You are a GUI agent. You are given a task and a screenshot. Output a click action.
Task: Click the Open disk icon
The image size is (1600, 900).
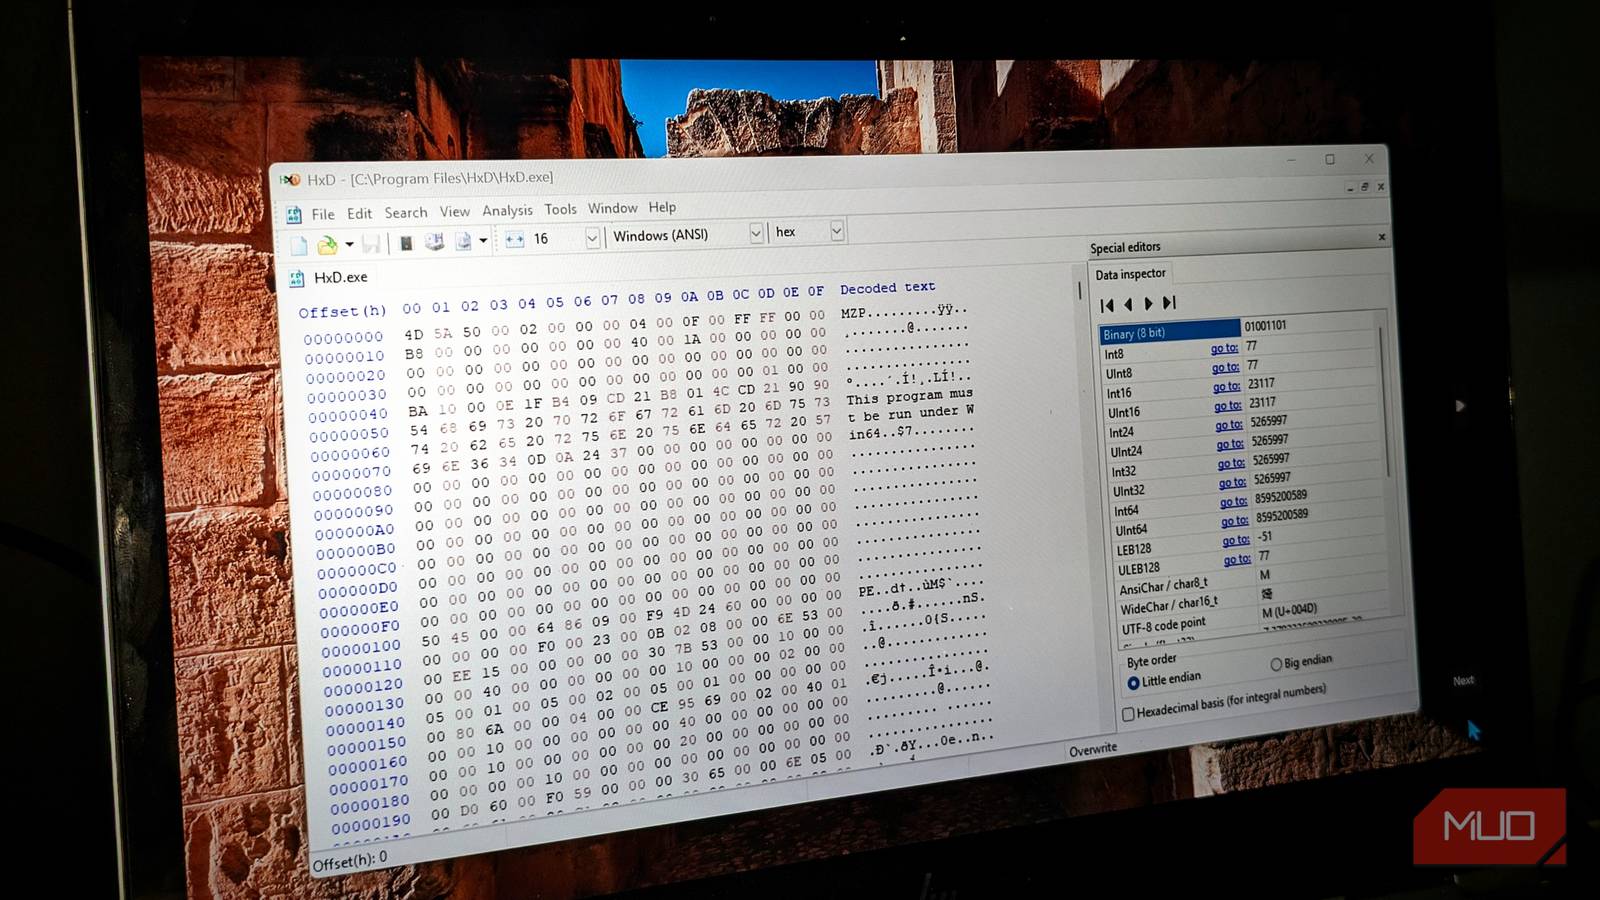coord(434,242)
